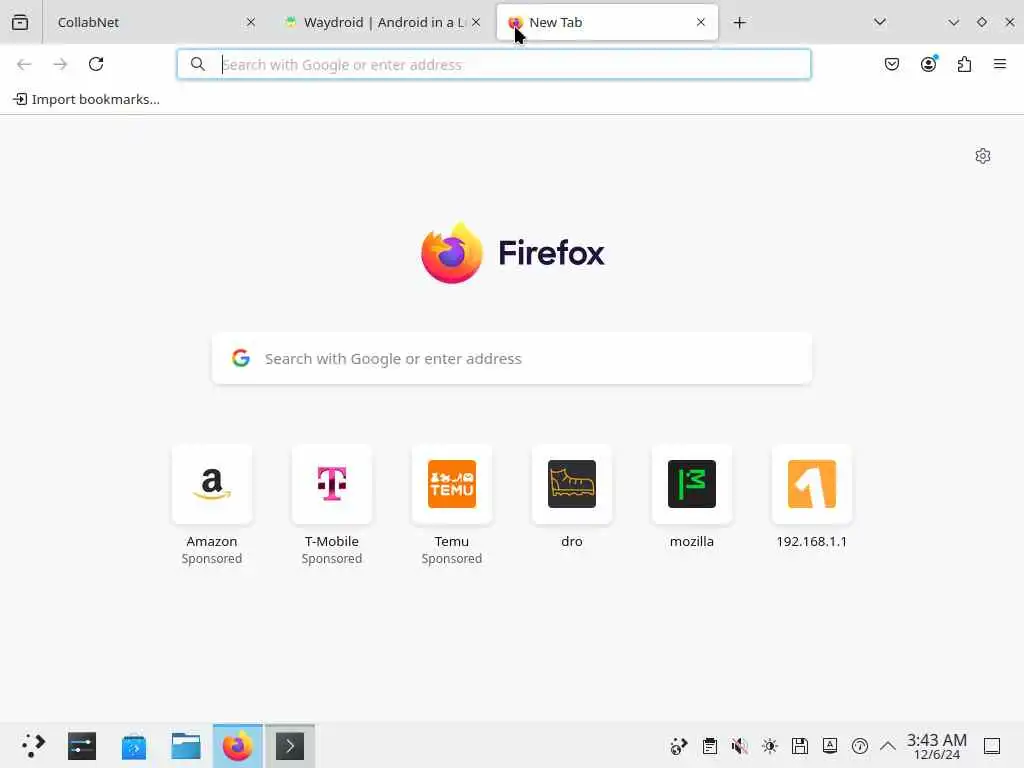The width and height of the screenshot is (1024, 768).
Task: Maximize the Firefox window
Action: 982,22
